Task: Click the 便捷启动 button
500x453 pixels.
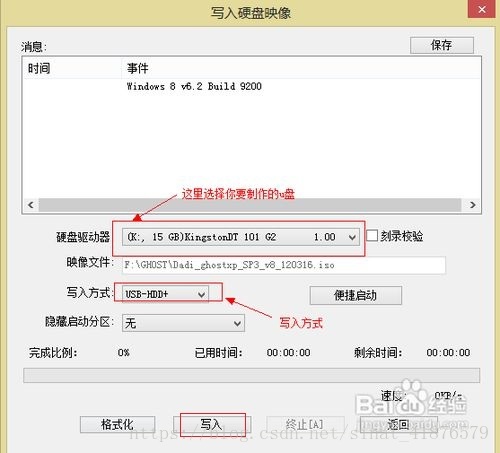Action: click(x=356, y=295)
